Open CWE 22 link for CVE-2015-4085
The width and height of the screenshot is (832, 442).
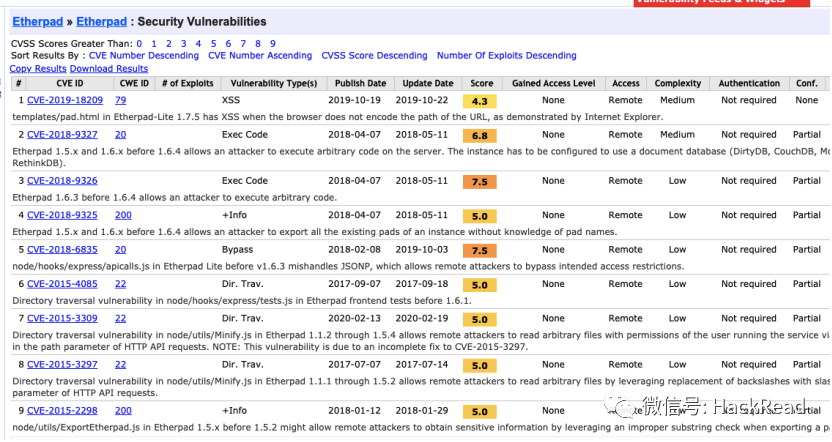[120, 284]
